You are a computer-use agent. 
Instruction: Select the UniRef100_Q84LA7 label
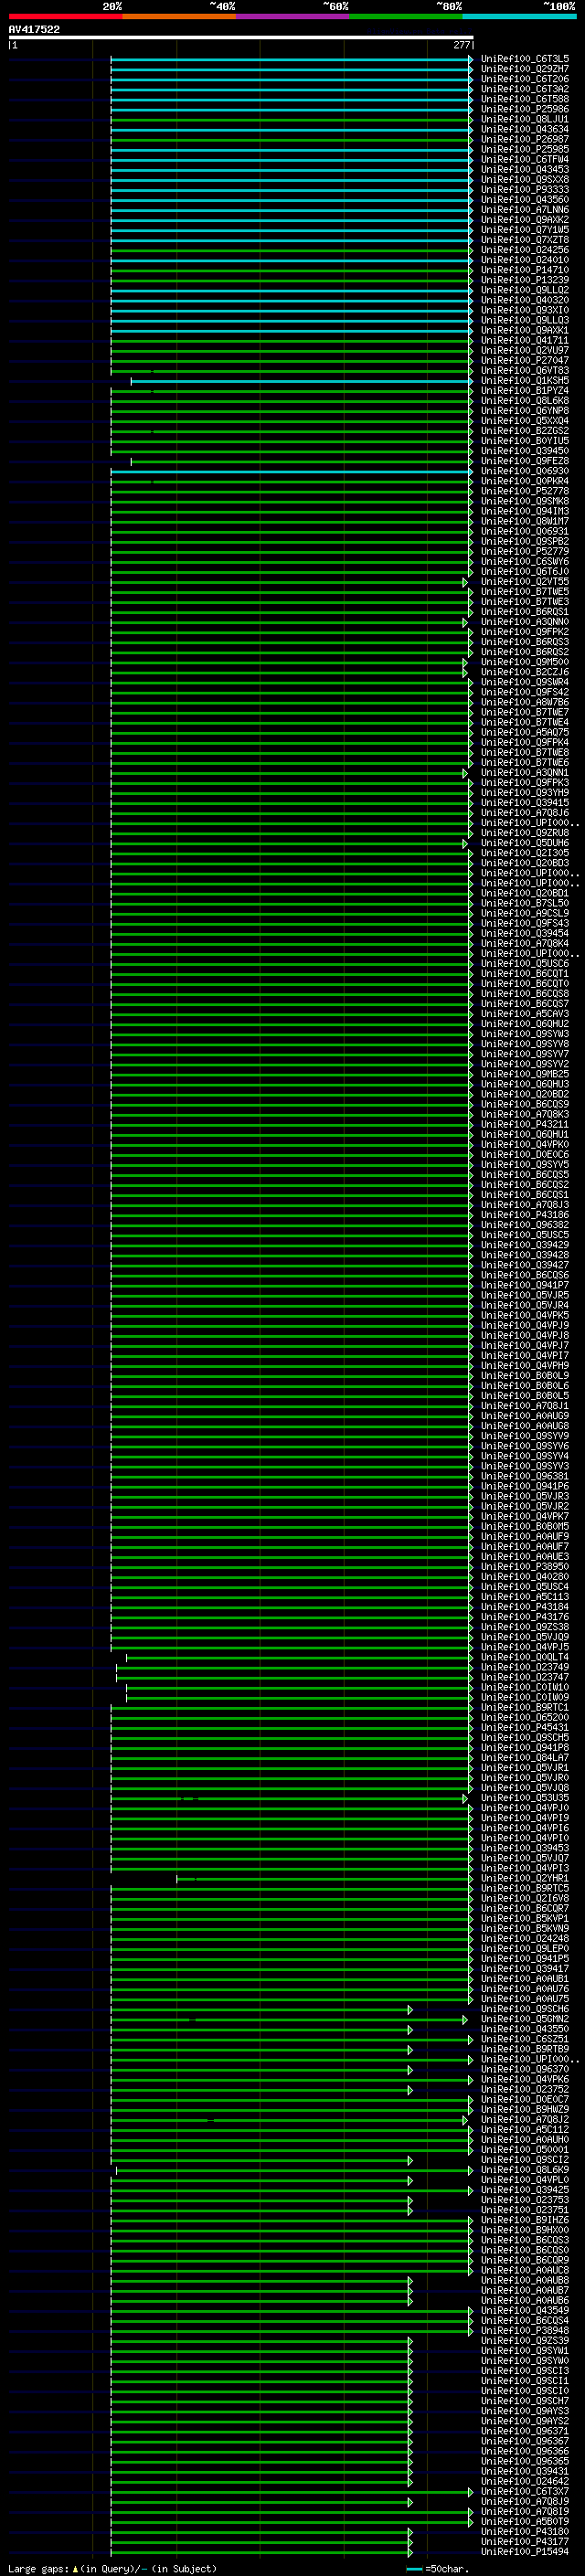click(x=525, y=1757)
